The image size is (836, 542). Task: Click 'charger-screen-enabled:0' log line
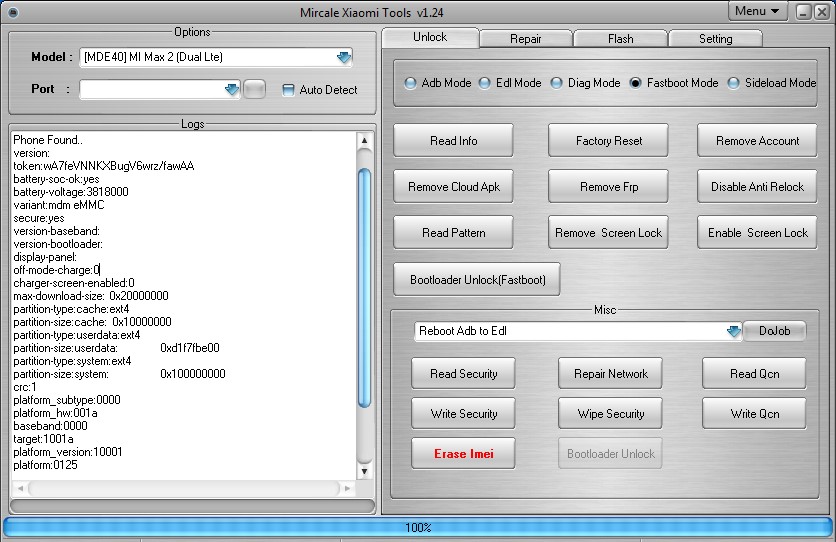(74, 283)
